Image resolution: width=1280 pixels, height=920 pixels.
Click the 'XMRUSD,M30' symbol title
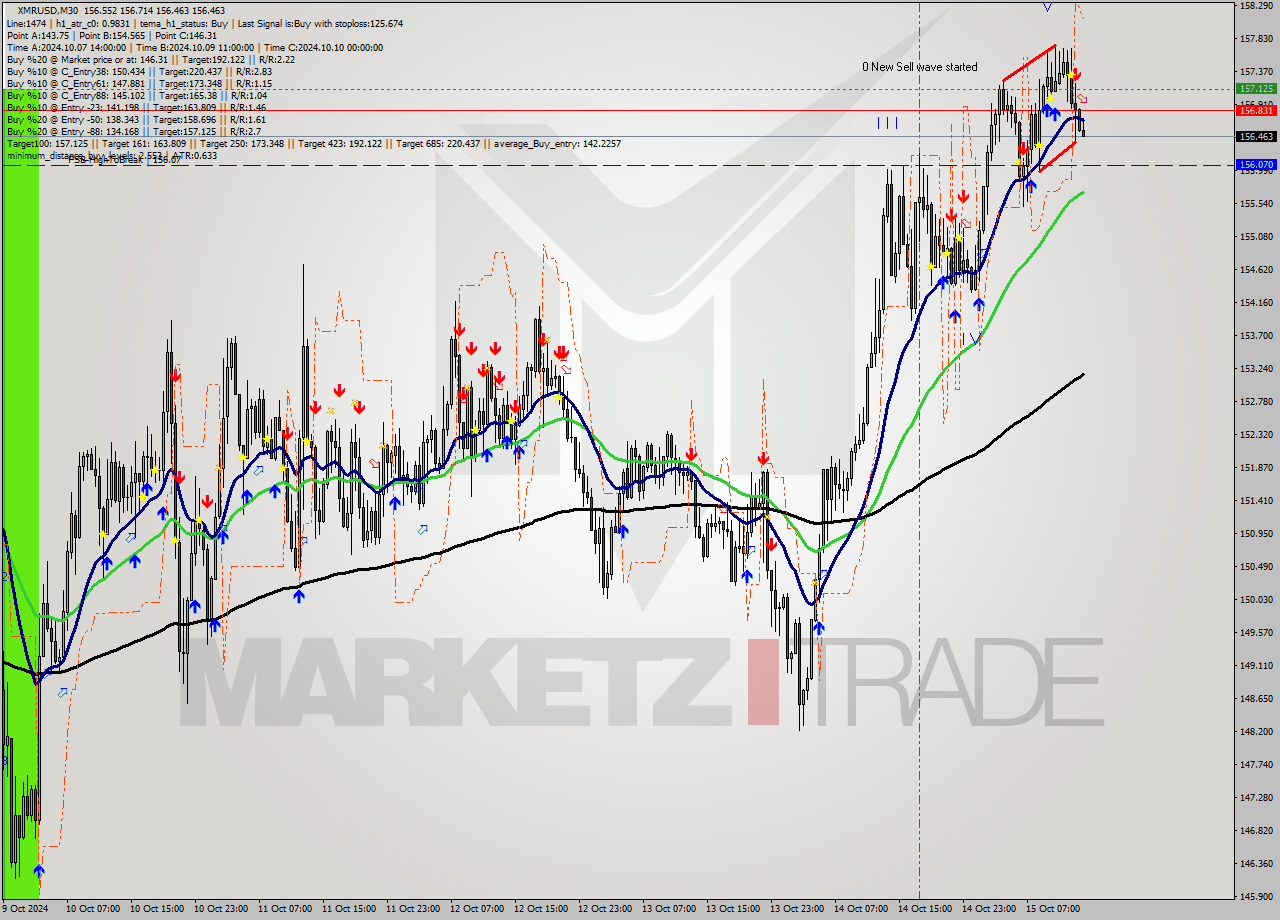(x=50, y=11)
